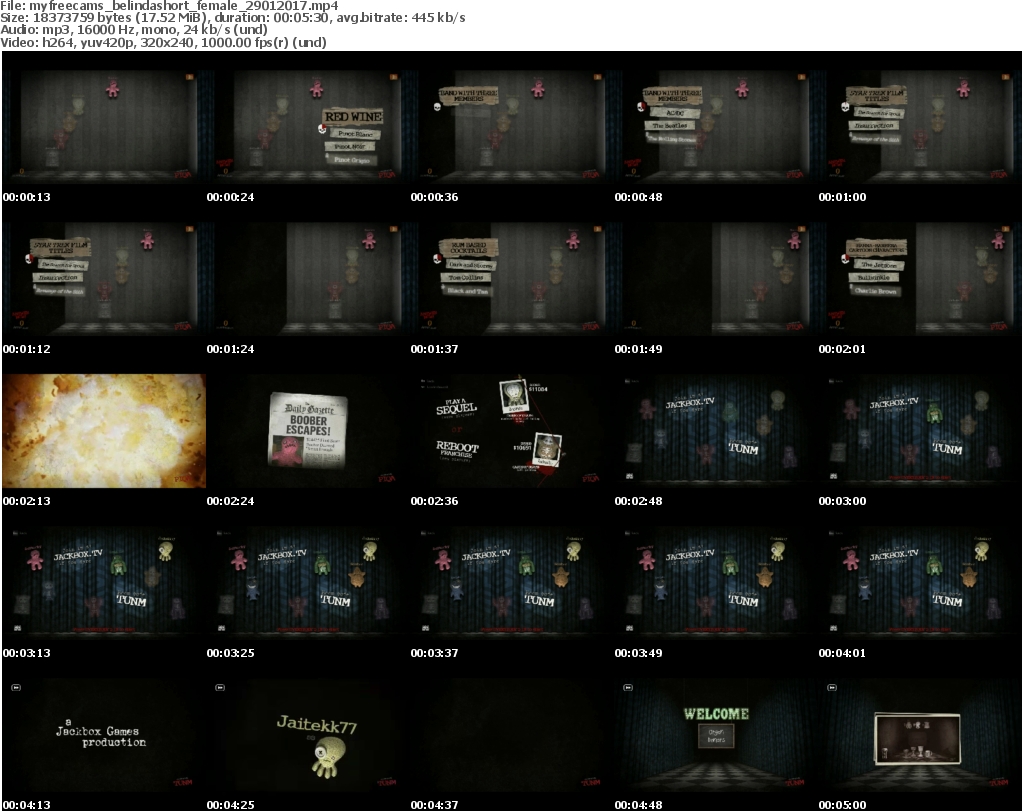This screenshot has height=811, width=1024.
Task: Select the 00:05:00 timestamp label
Action: click(842, 805)
